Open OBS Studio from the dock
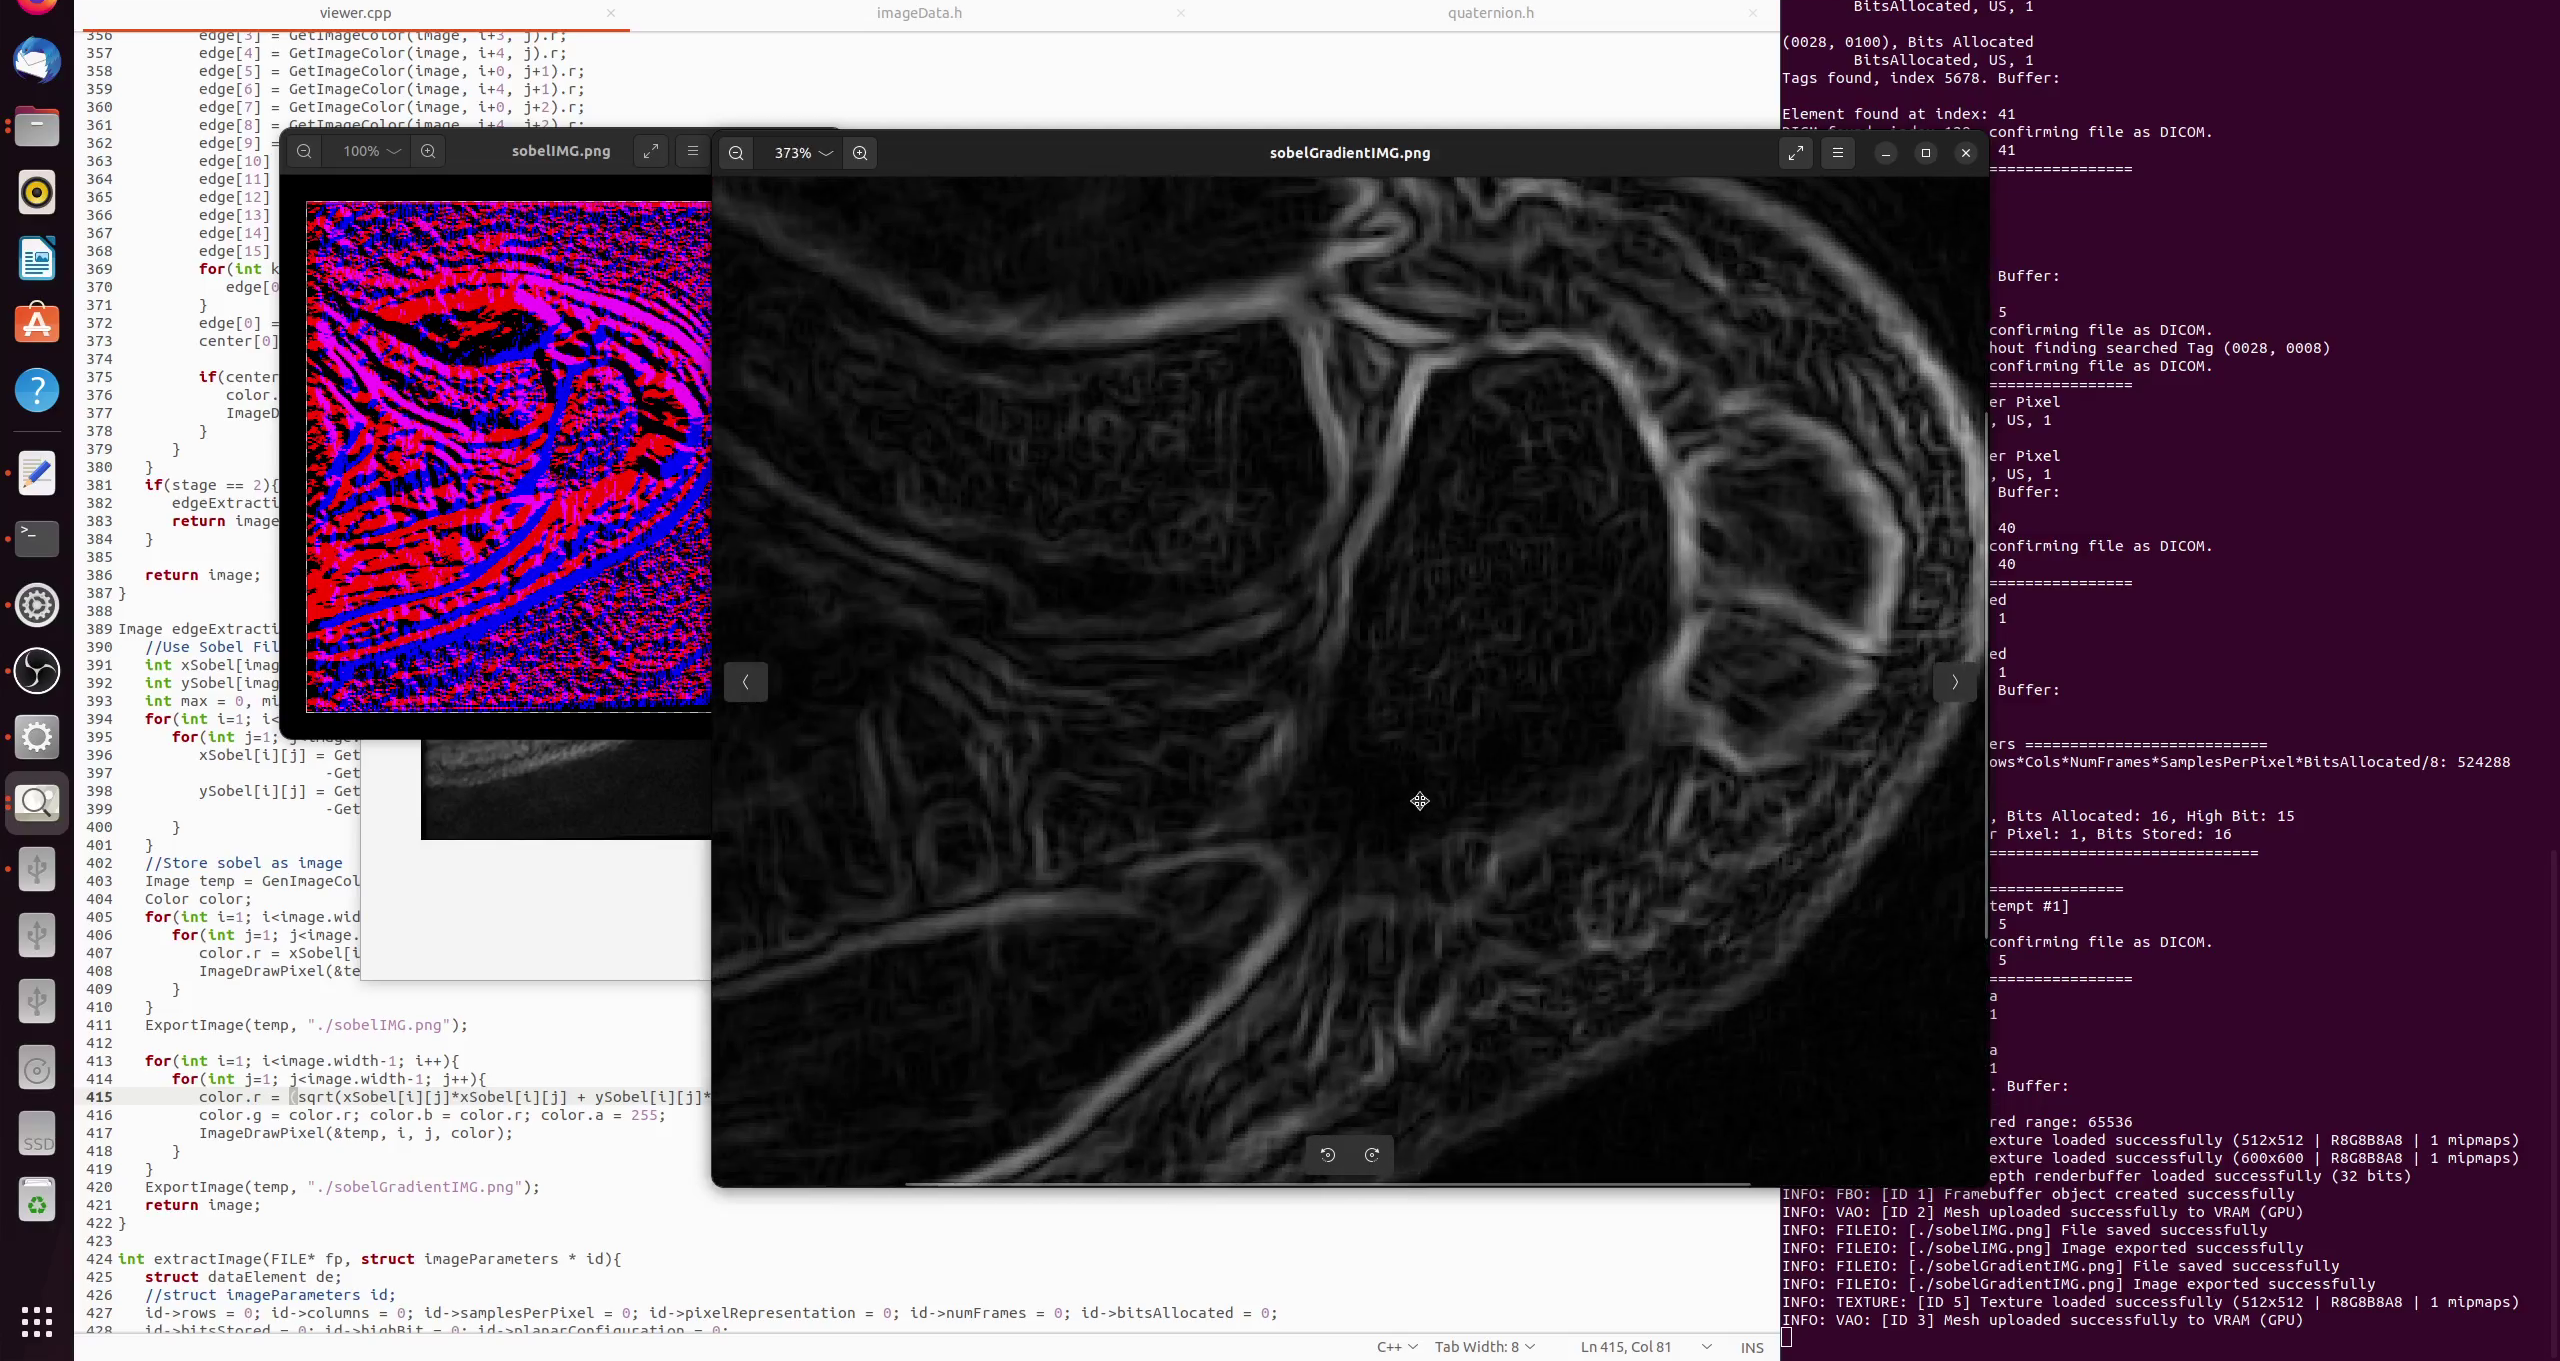The image size is (2560, 1361). [37, 671]
